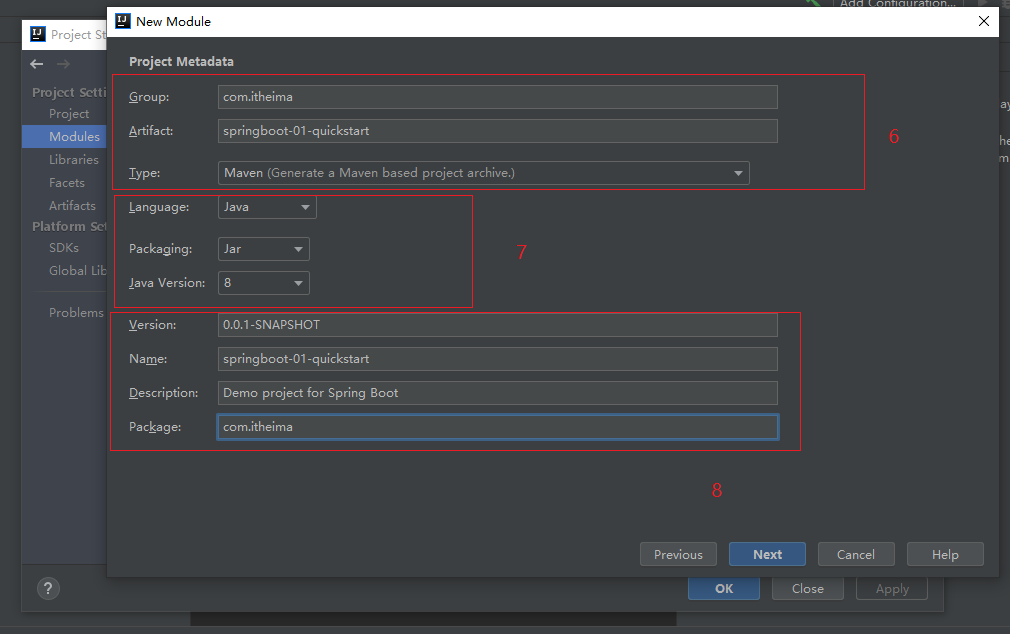Viewport: 1010px width, 634px height.
Task: Open the Language dropdown
Action: 267,207
